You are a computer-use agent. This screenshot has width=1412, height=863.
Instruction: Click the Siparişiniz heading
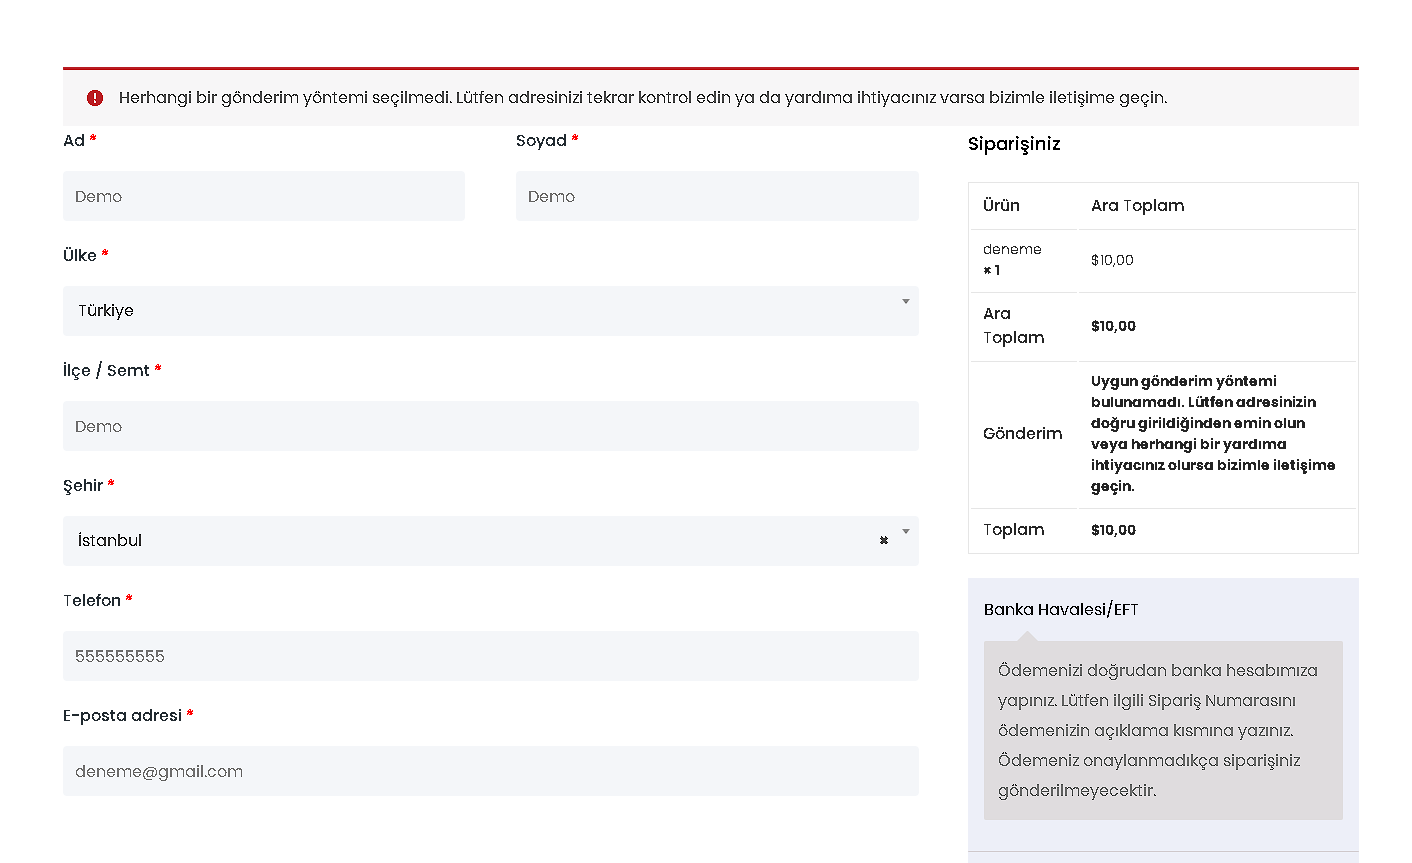point(1014,144)
